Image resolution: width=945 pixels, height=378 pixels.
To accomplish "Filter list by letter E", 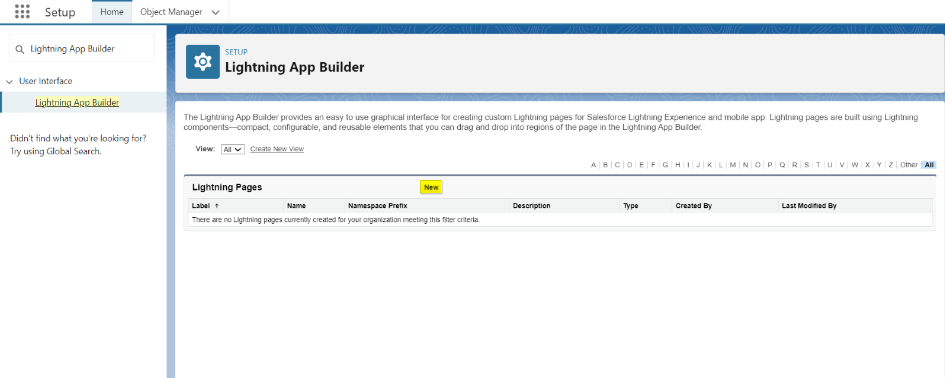I will pos(642,165).
